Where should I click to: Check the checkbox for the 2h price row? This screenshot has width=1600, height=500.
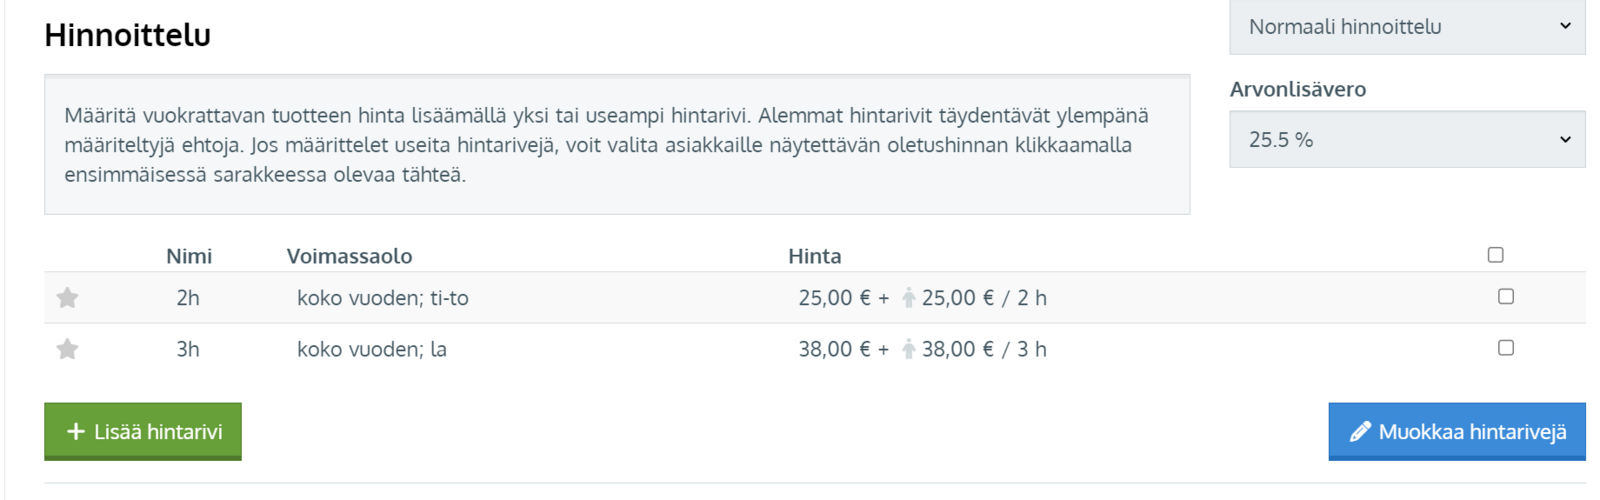(x=1505, y=297)
